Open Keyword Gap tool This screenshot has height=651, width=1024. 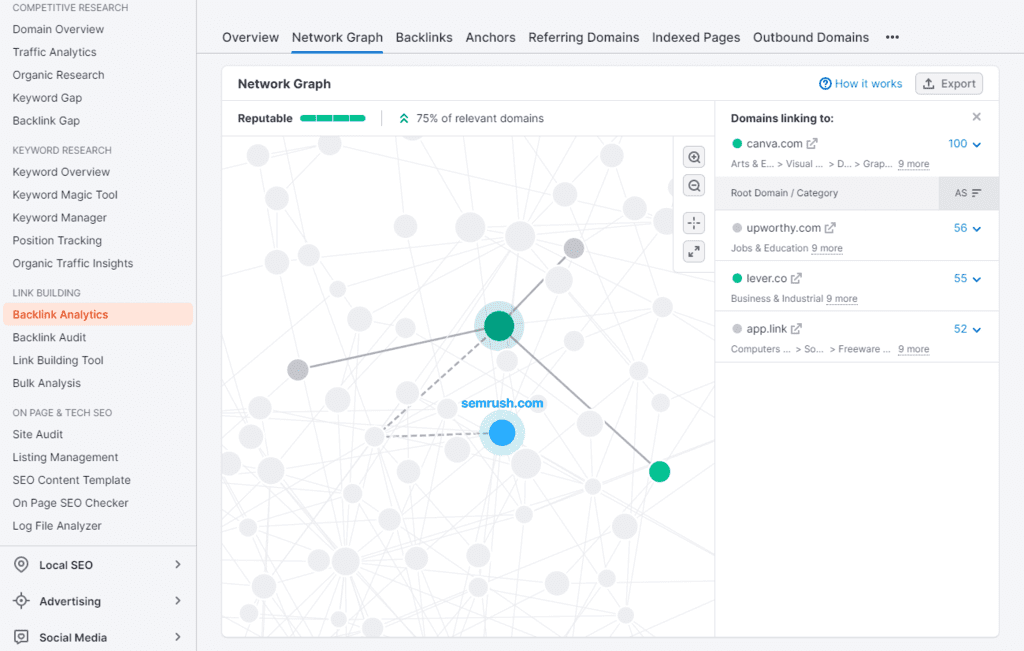click(x=47, y=98)
